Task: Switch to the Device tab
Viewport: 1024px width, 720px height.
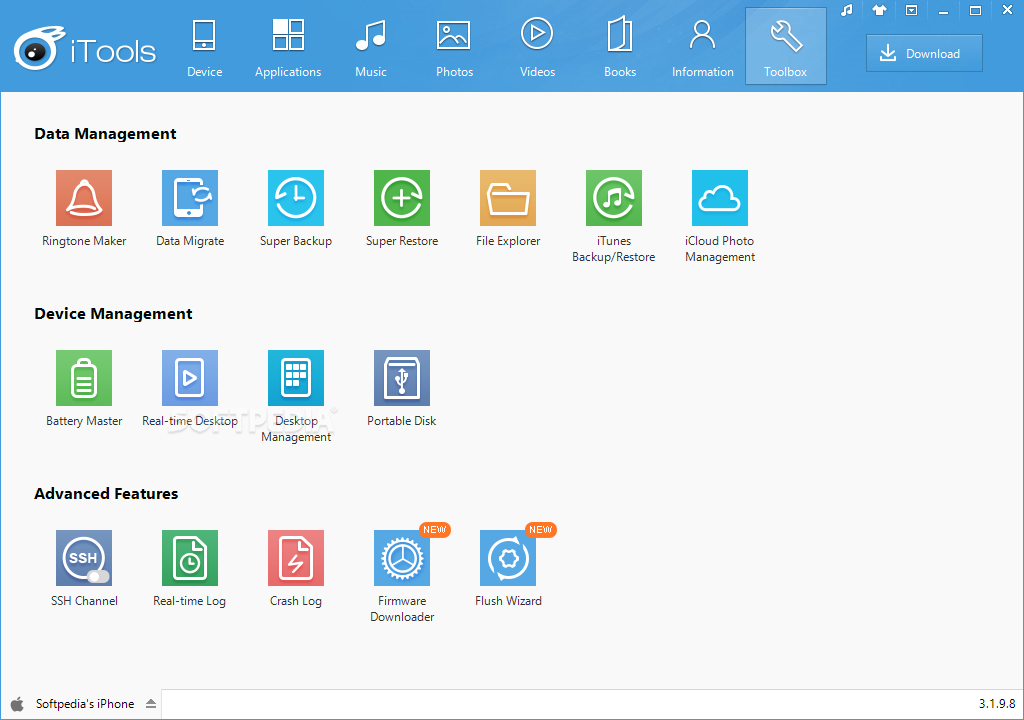Action: pyautogui.click(x=204, y=47)
